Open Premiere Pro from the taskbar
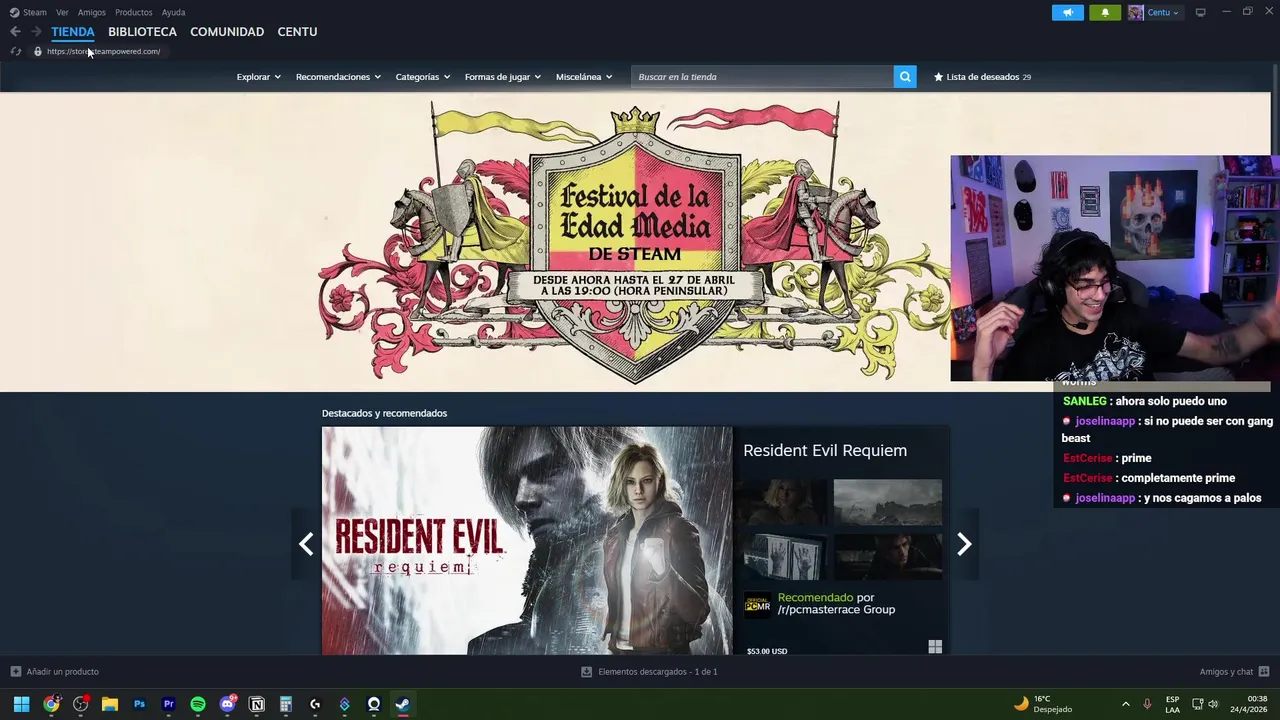This screenshot has height=720, width=1280. [x=168, y=704]
